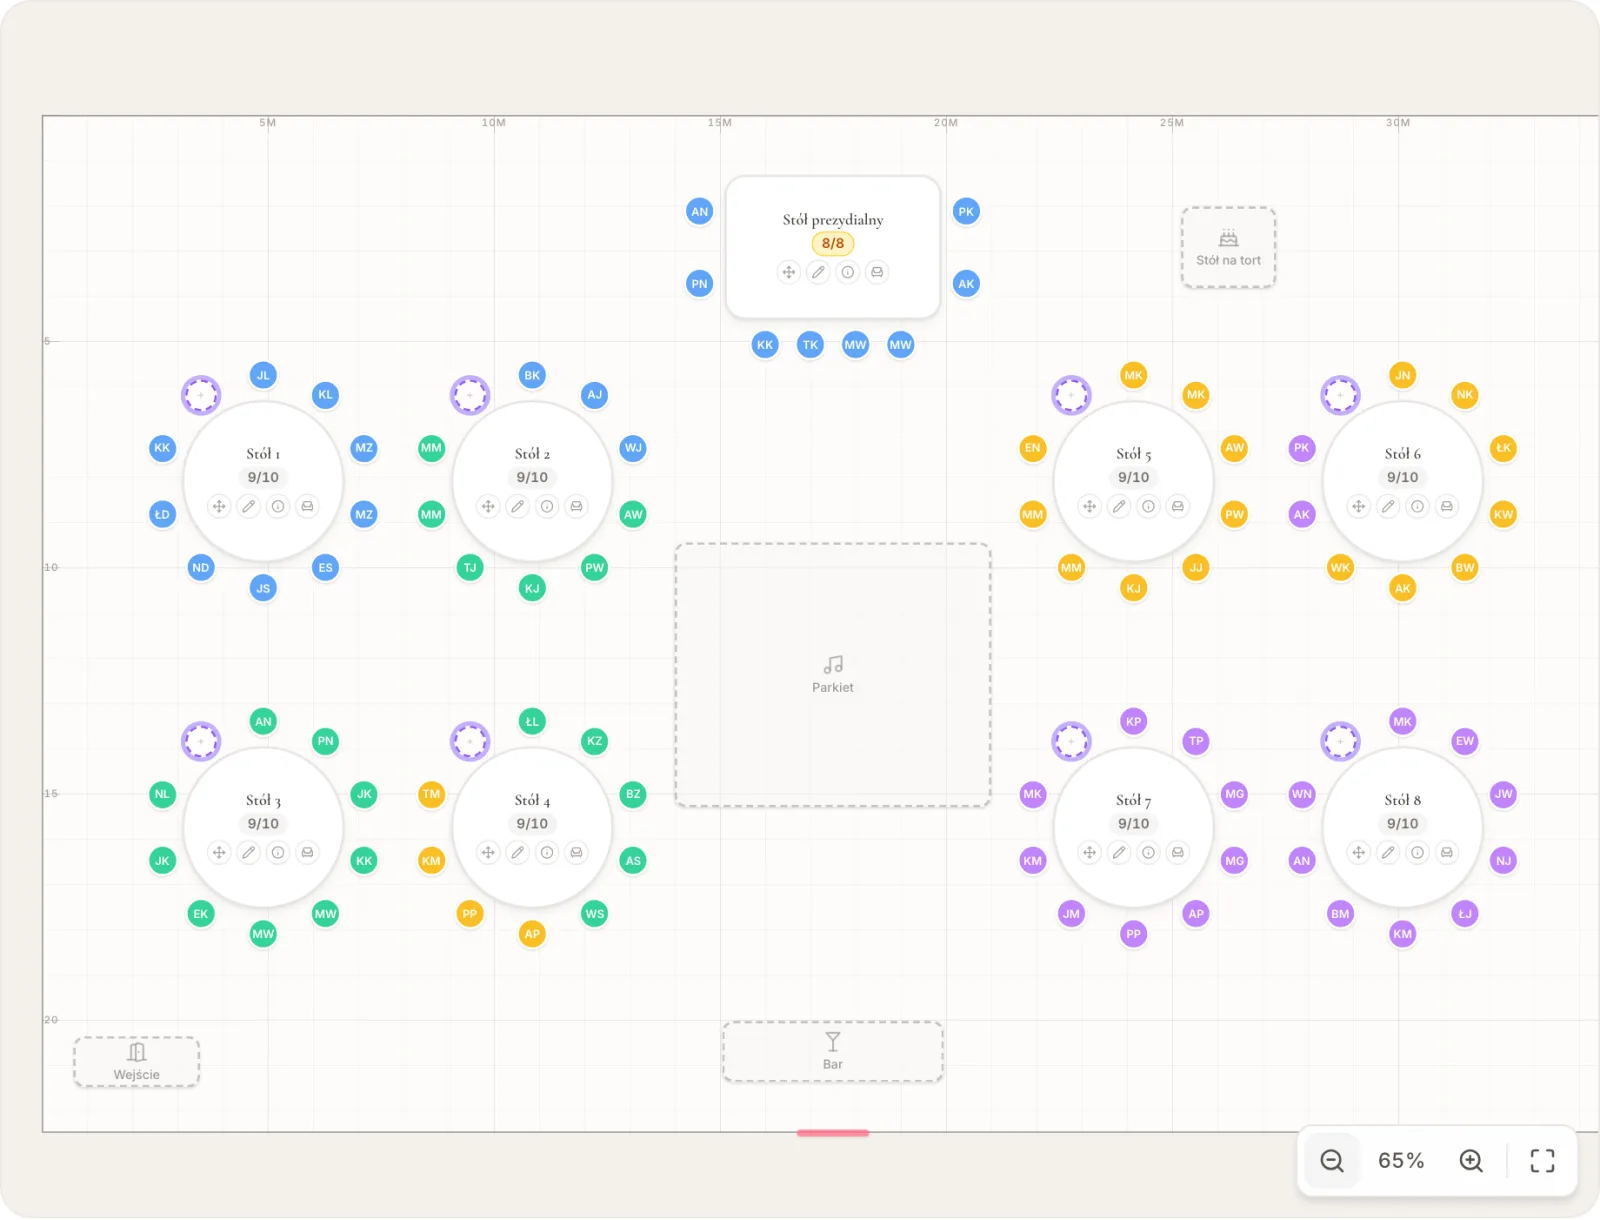Screen dimensions: 1600x1220
Task: Click guest TK at Stół prezydialny
Action: [x=810, y=345]
